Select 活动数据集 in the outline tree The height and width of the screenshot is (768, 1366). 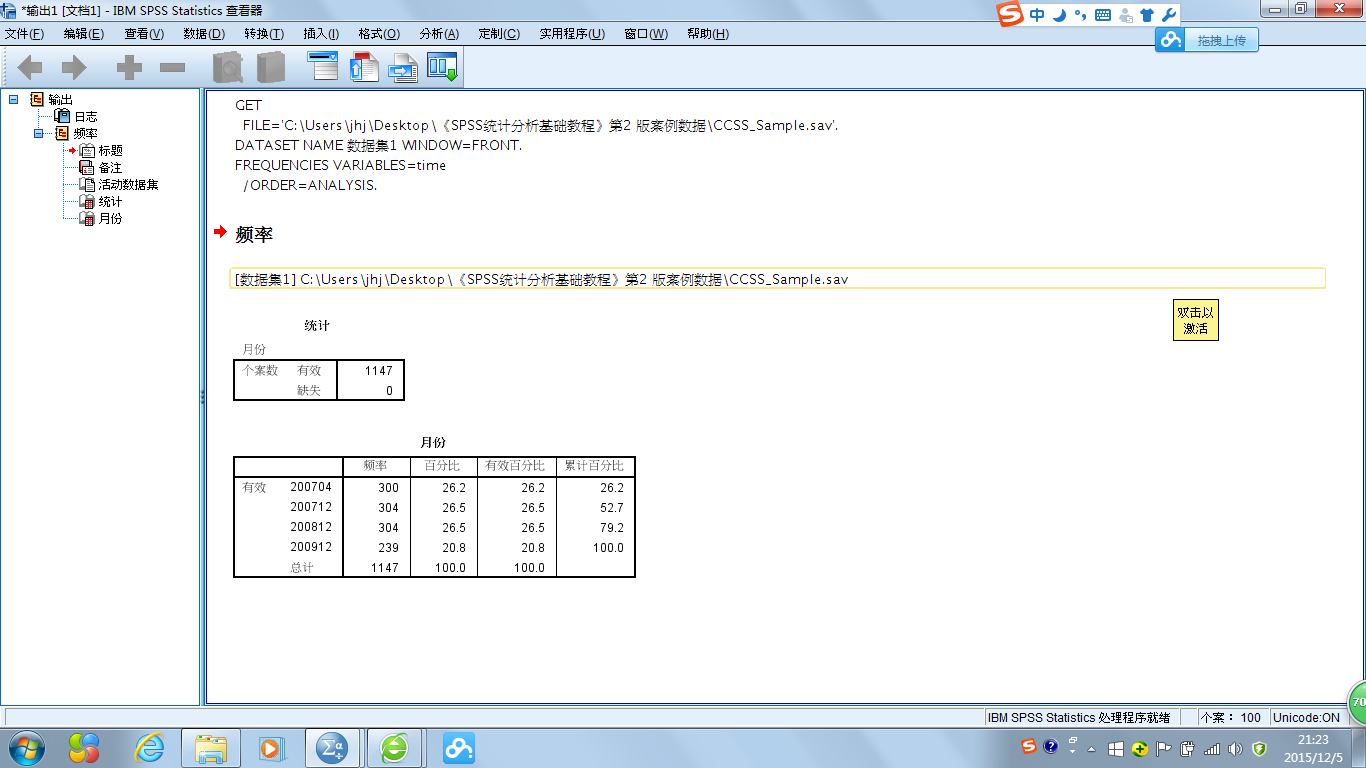click(x=128, y=184)
